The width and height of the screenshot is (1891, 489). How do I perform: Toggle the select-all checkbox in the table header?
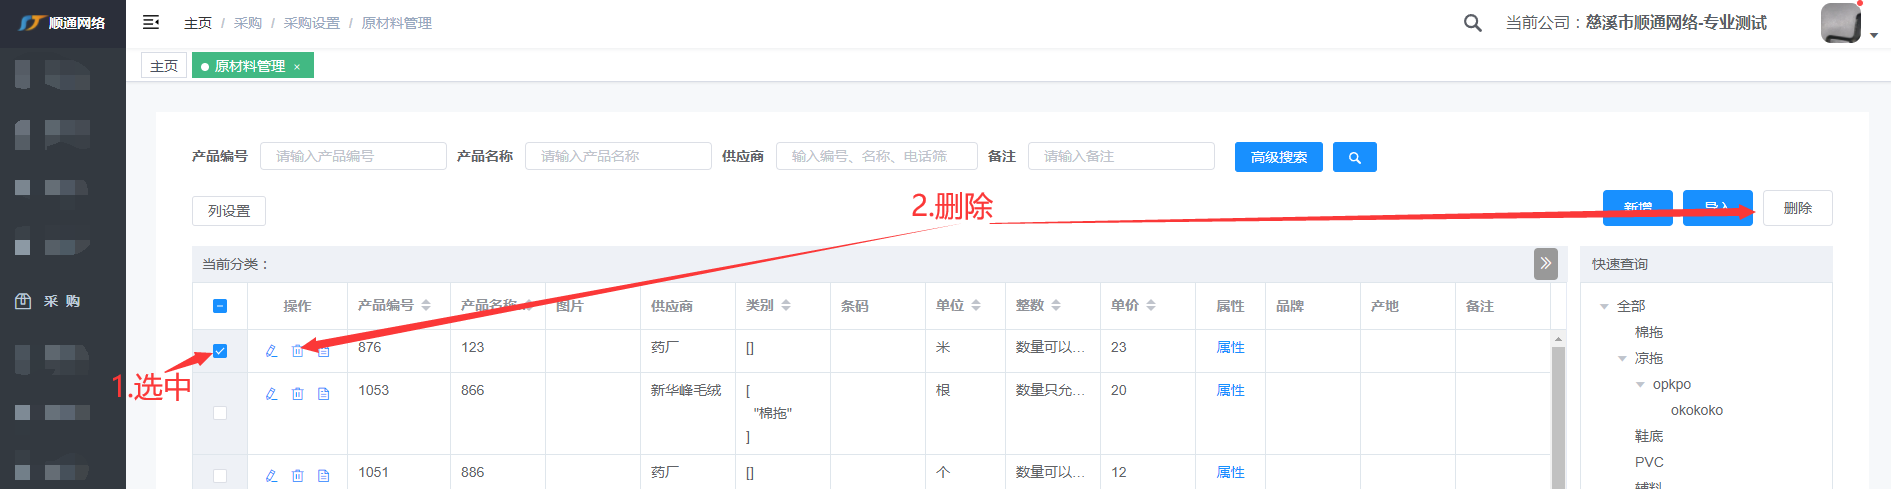[220, 306]
